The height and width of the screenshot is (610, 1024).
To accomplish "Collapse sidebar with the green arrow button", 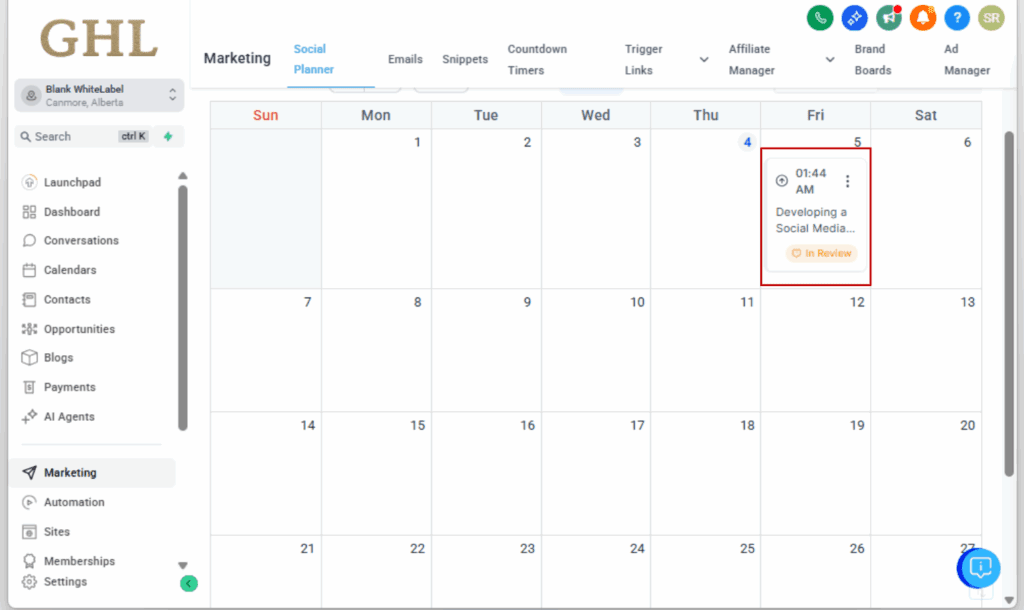I will [189, 583].
